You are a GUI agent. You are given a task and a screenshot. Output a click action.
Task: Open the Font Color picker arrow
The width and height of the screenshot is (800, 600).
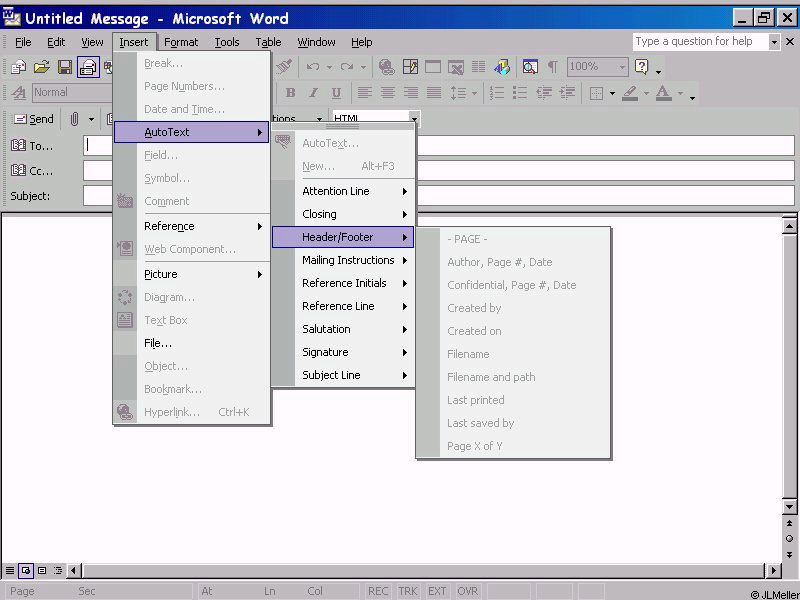[679, 93]
